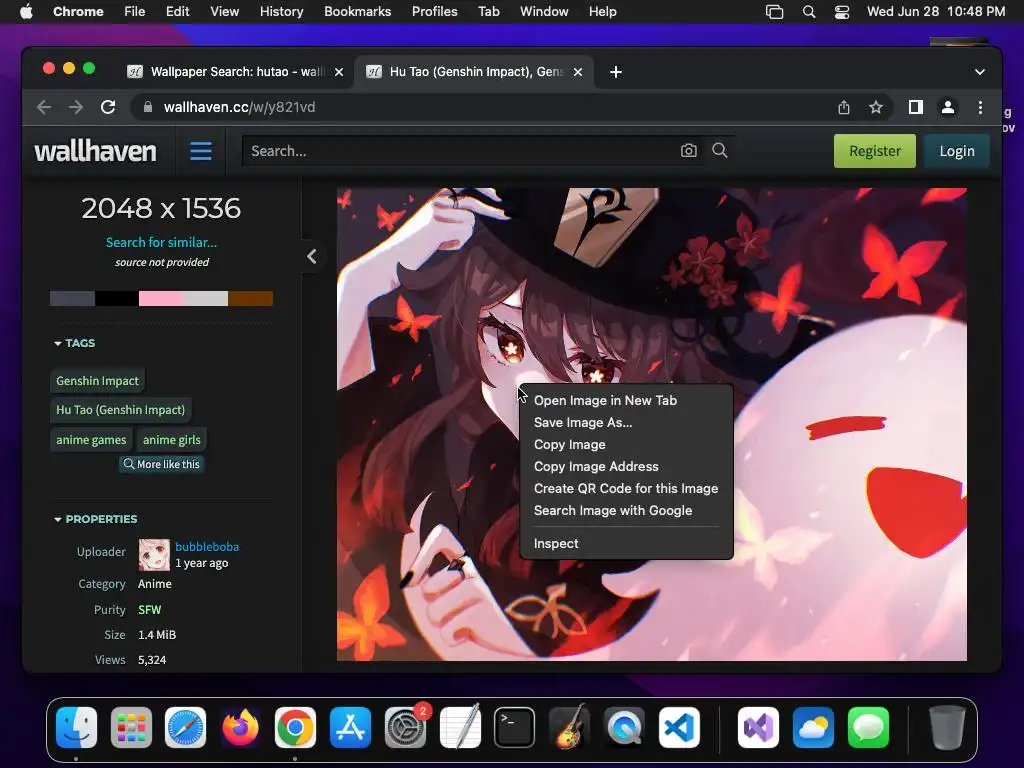Open the Bookmarks menu
1024x768 pixels.
[357, 12]
